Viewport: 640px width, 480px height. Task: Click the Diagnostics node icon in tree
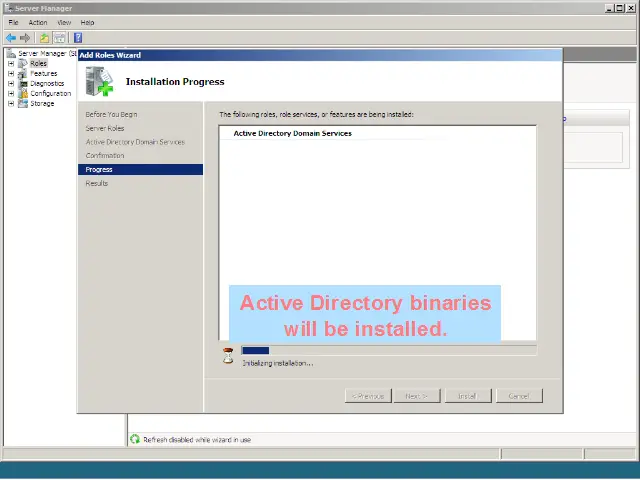coord(23,83)
